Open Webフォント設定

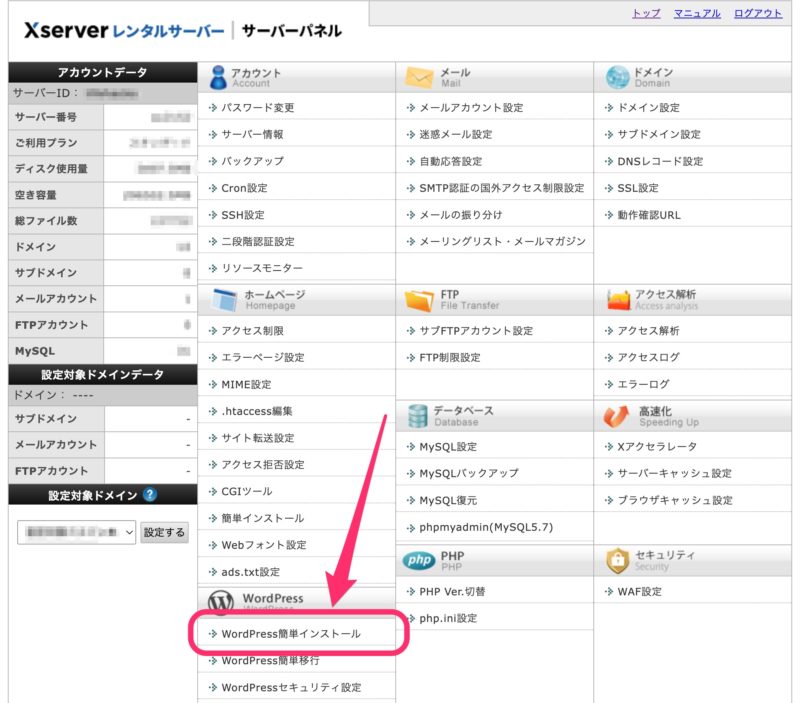(264, 545)
